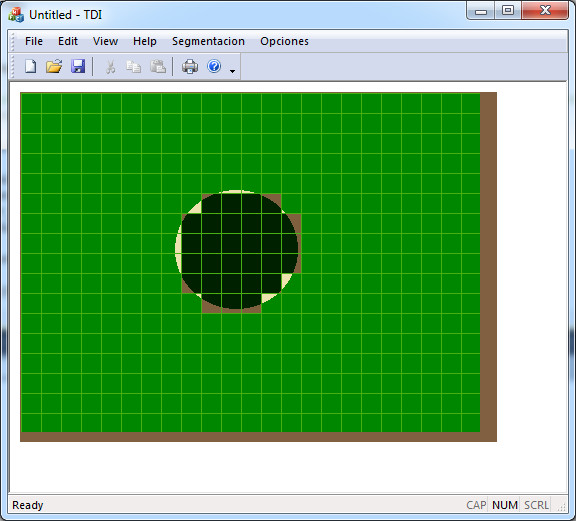
Task: Open the View menu
Action: [x=105, y=41]
